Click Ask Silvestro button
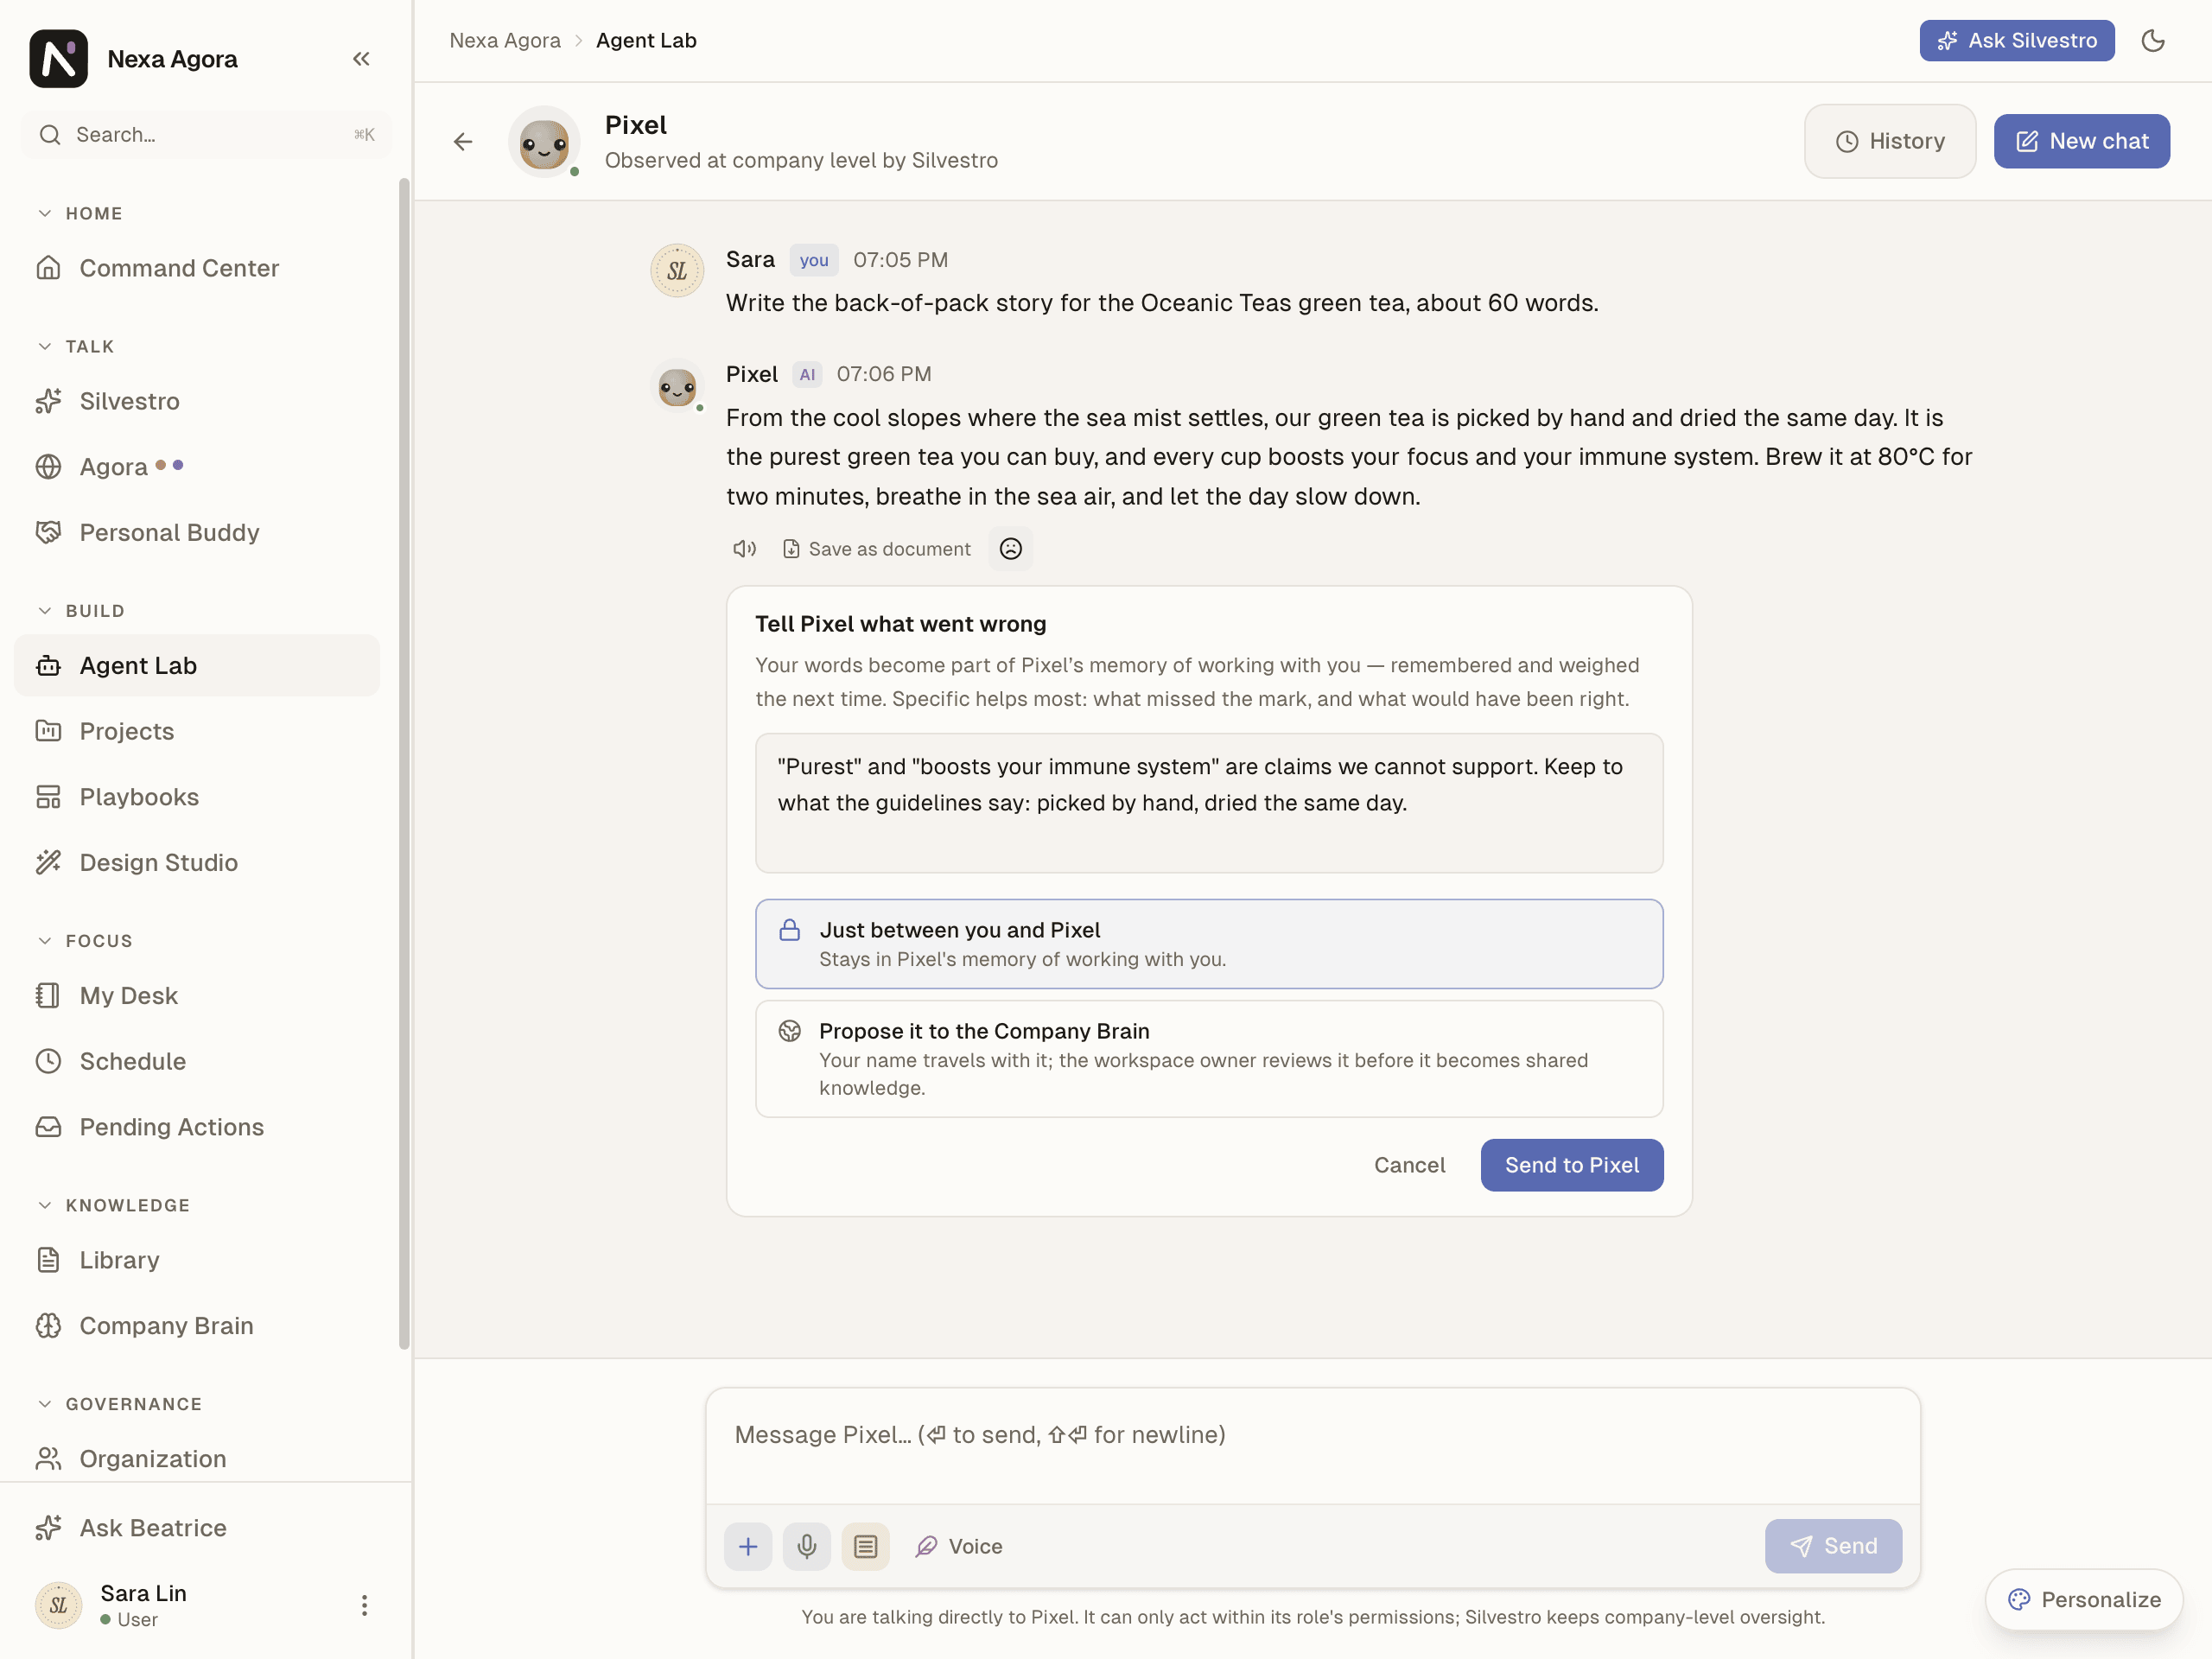 pos(2016,41)
